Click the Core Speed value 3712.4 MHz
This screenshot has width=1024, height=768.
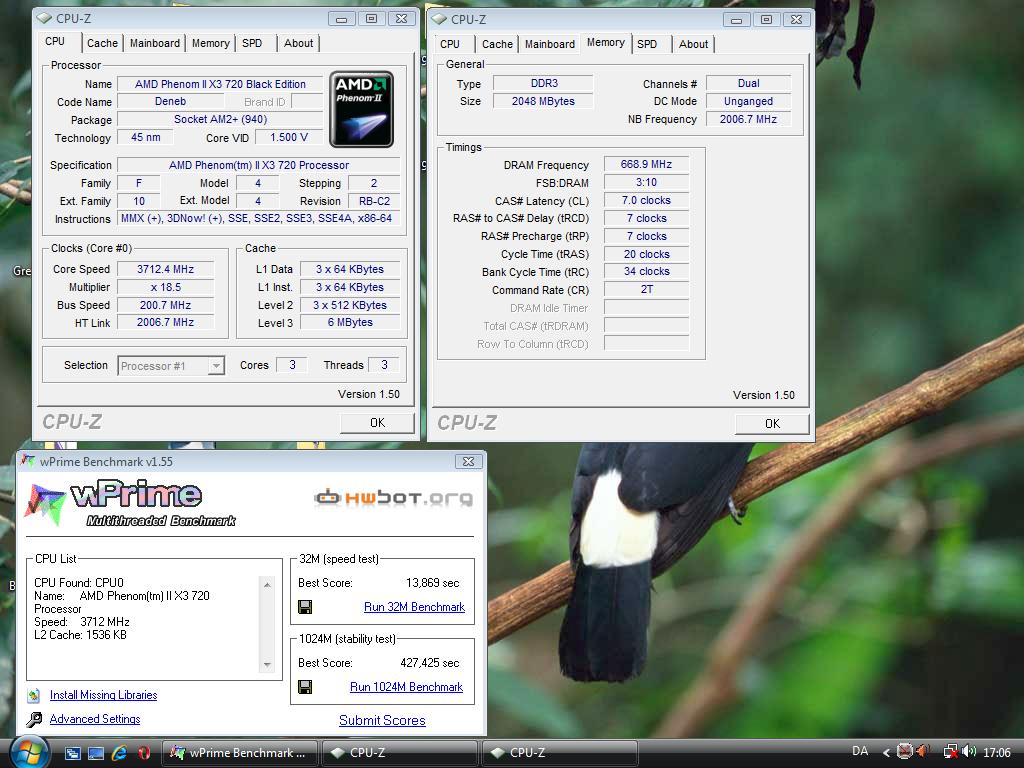click(165, 269)
